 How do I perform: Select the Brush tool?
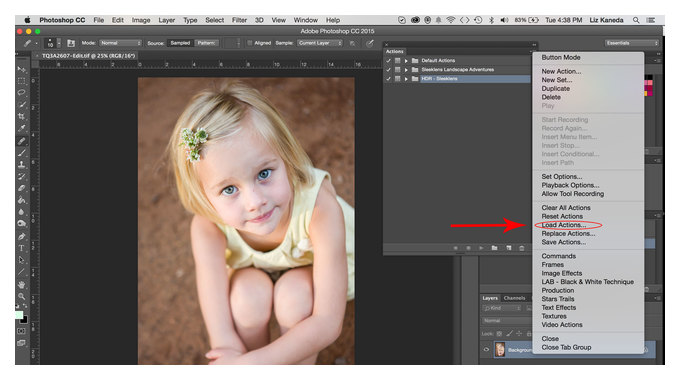[x=21, y=153]
